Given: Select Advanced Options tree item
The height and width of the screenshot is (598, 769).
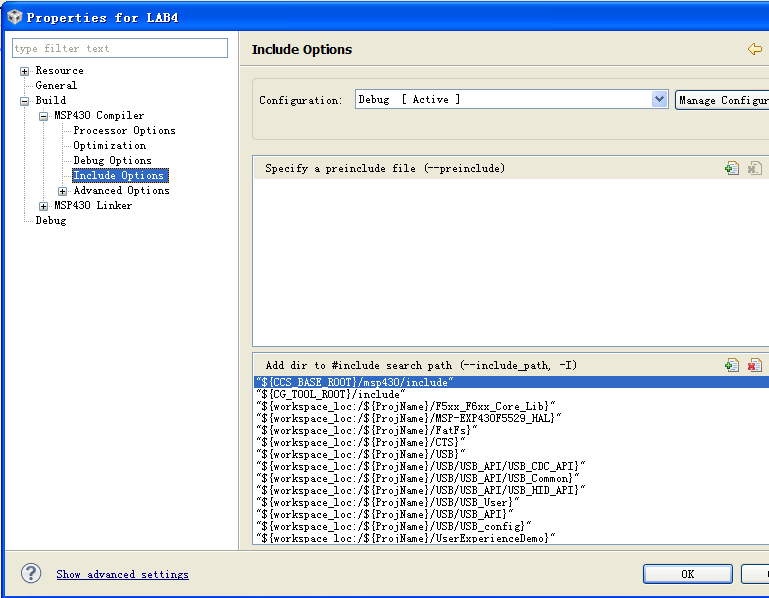Looking at the screenshot, I should [121, 190].
